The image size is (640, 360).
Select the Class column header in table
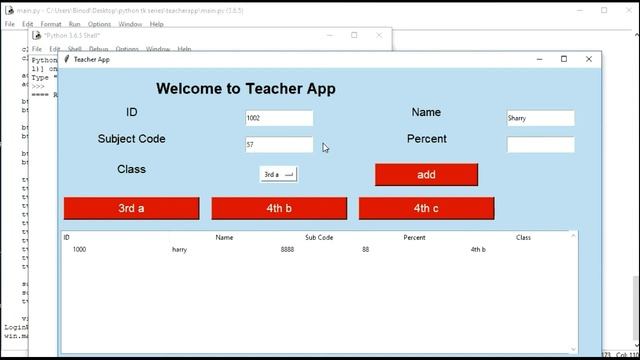click(x=523, y=237)
